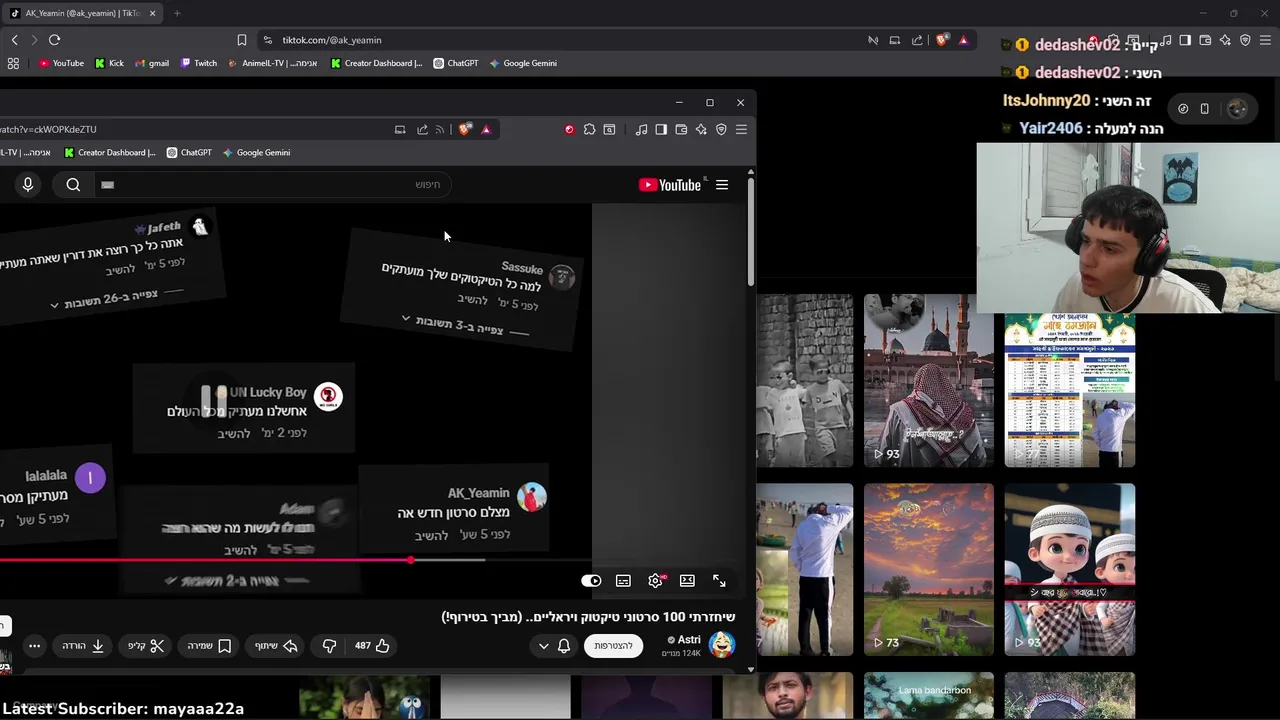Toggle subtitles in the video player
Viewport: 1280px width, 720px height.
coord(623,581)
